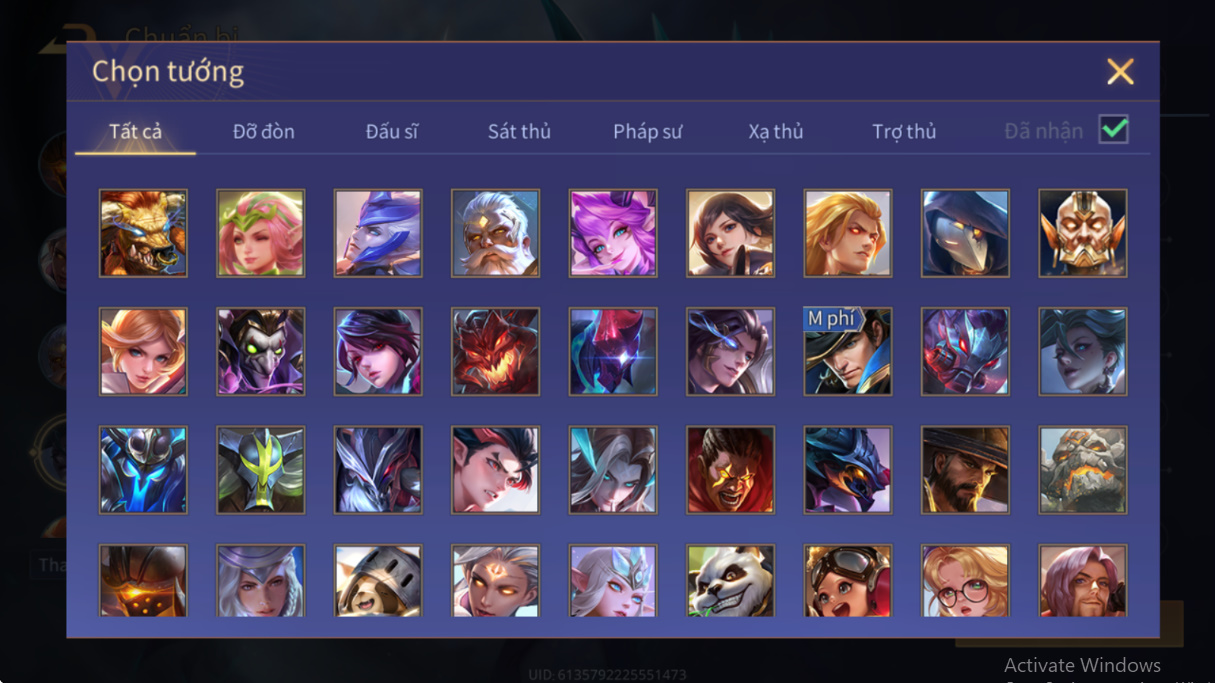Filter heroes by 'Pháp sư' tab

648,132
